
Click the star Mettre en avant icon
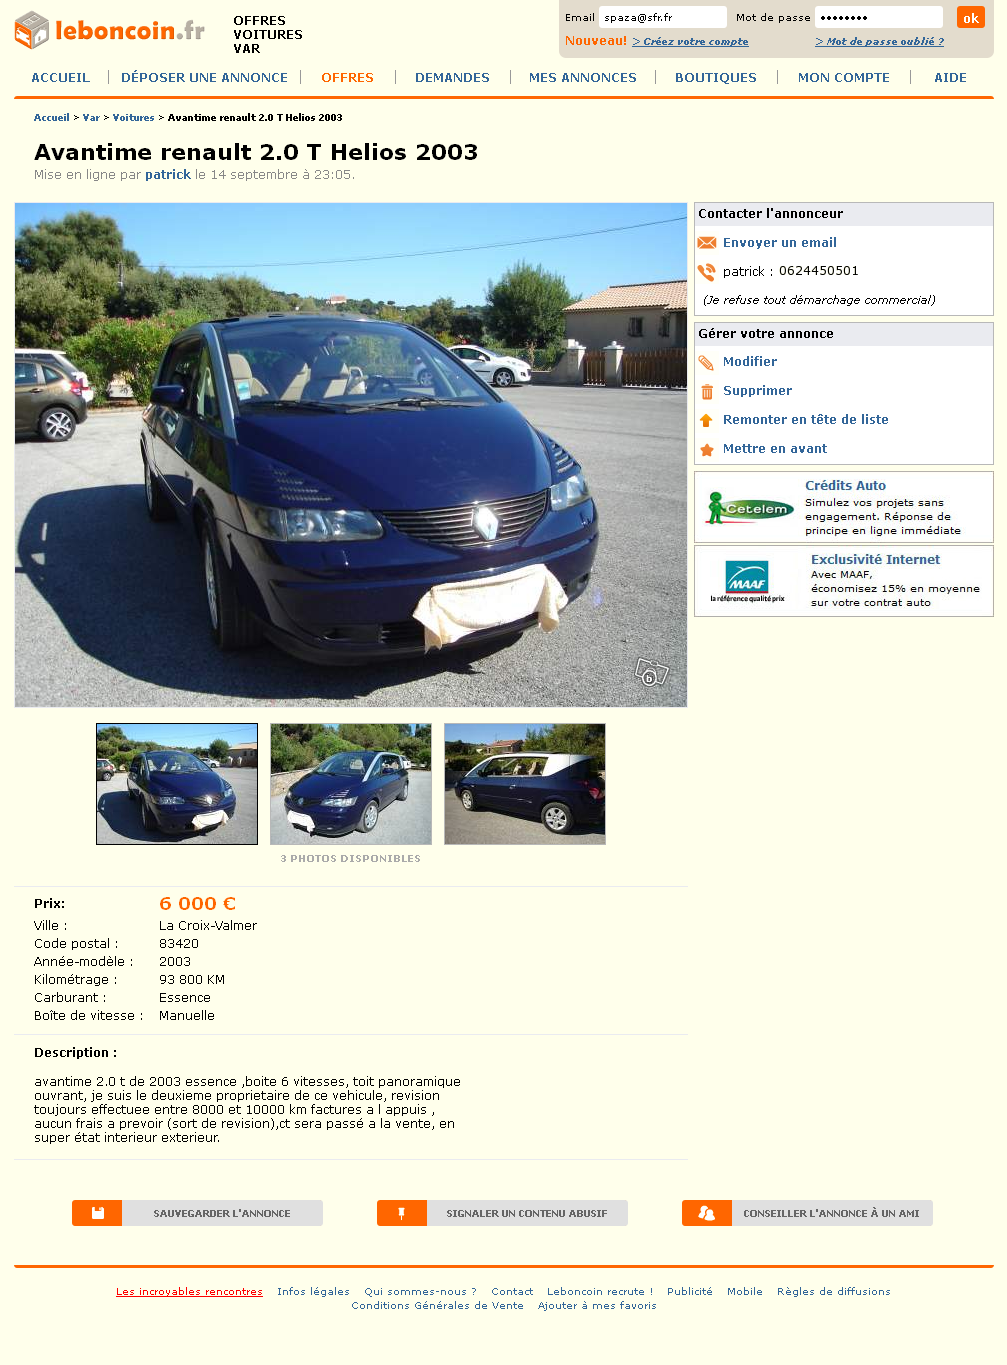coord(706,449)
